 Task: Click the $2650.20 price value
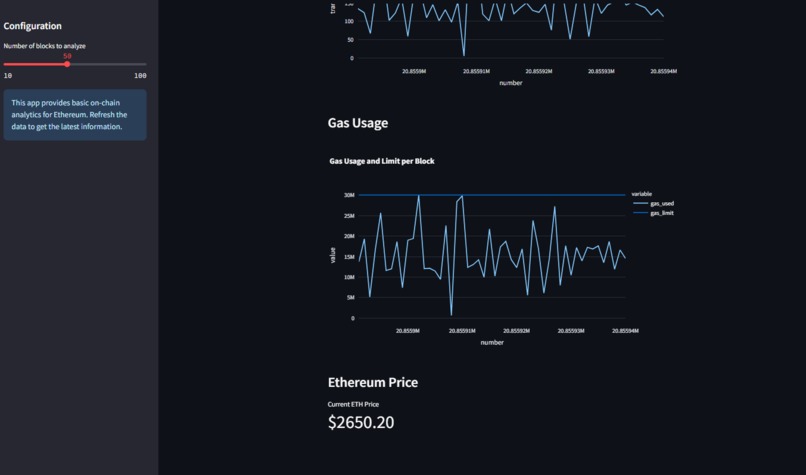(361, 423)
